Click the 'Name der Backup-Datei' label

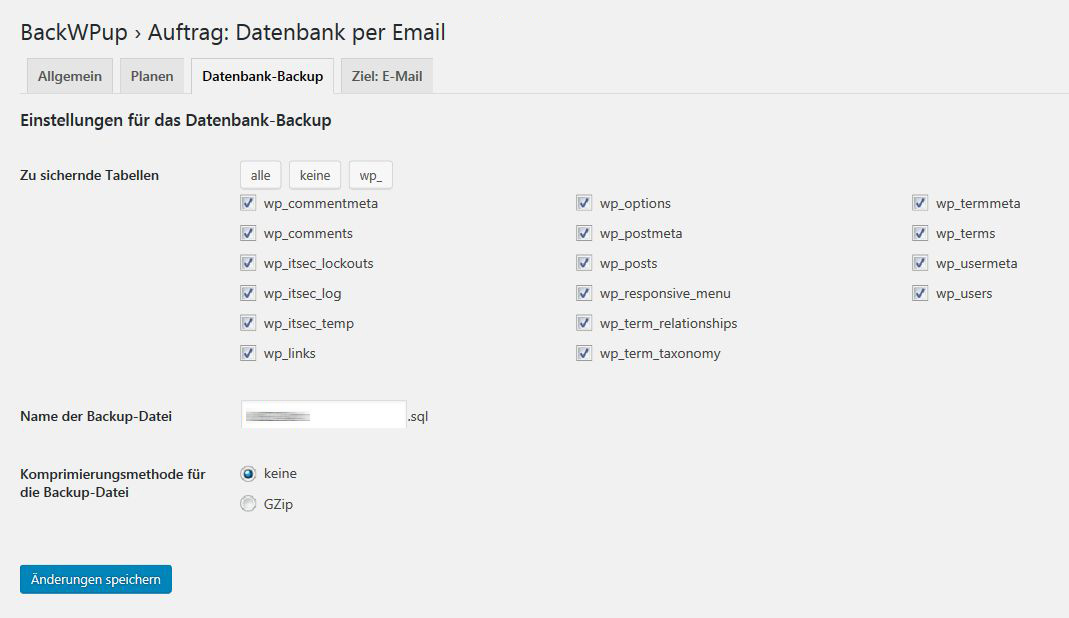click(96, 416)
